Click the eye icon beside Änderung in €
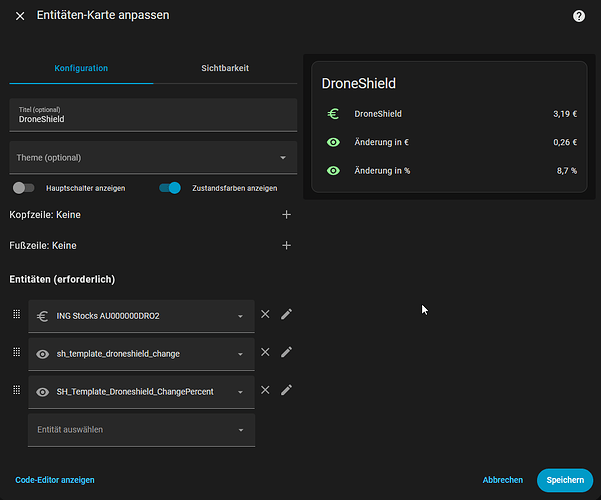The width and height of the screenshot is (601, 500). [333, 142]
